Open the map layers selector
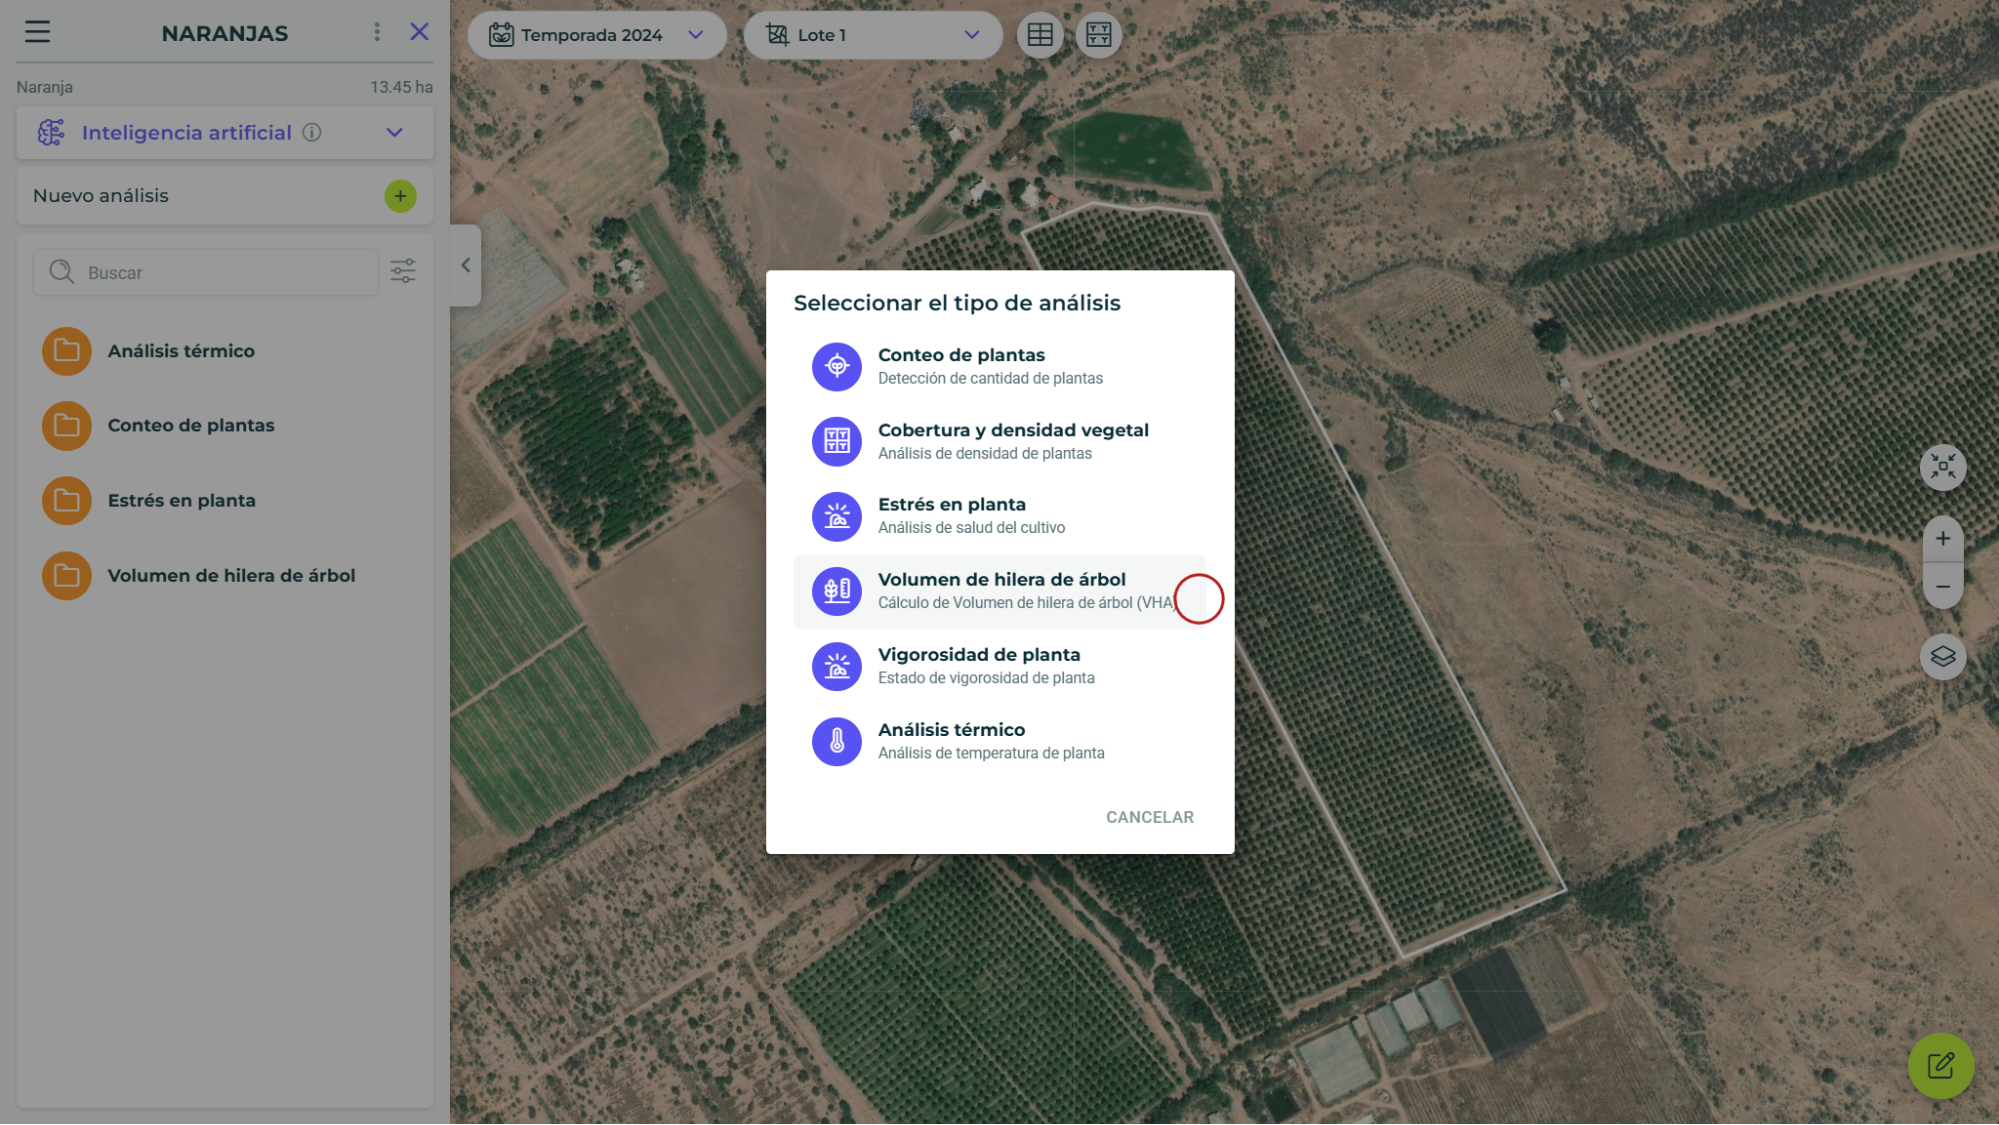The width and height of the screenshot is (1999, 1125). point(1942,657)
